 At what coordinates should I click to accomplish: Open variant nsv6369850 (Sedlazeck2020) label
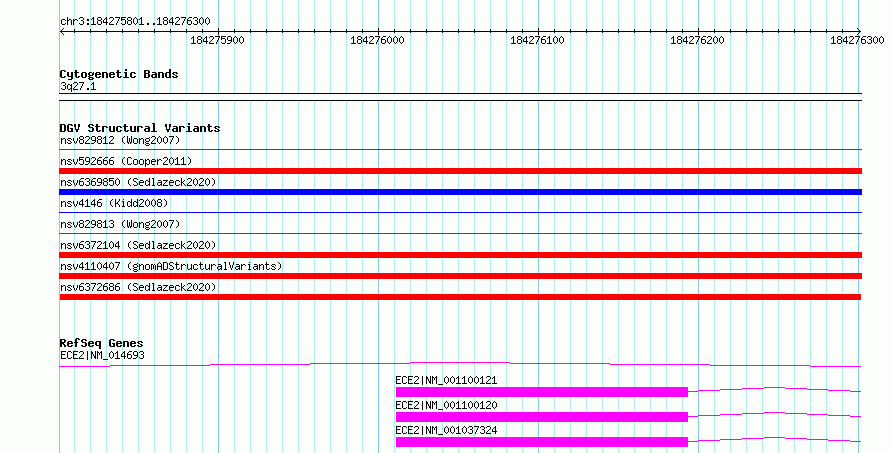(x=138, y=182)
